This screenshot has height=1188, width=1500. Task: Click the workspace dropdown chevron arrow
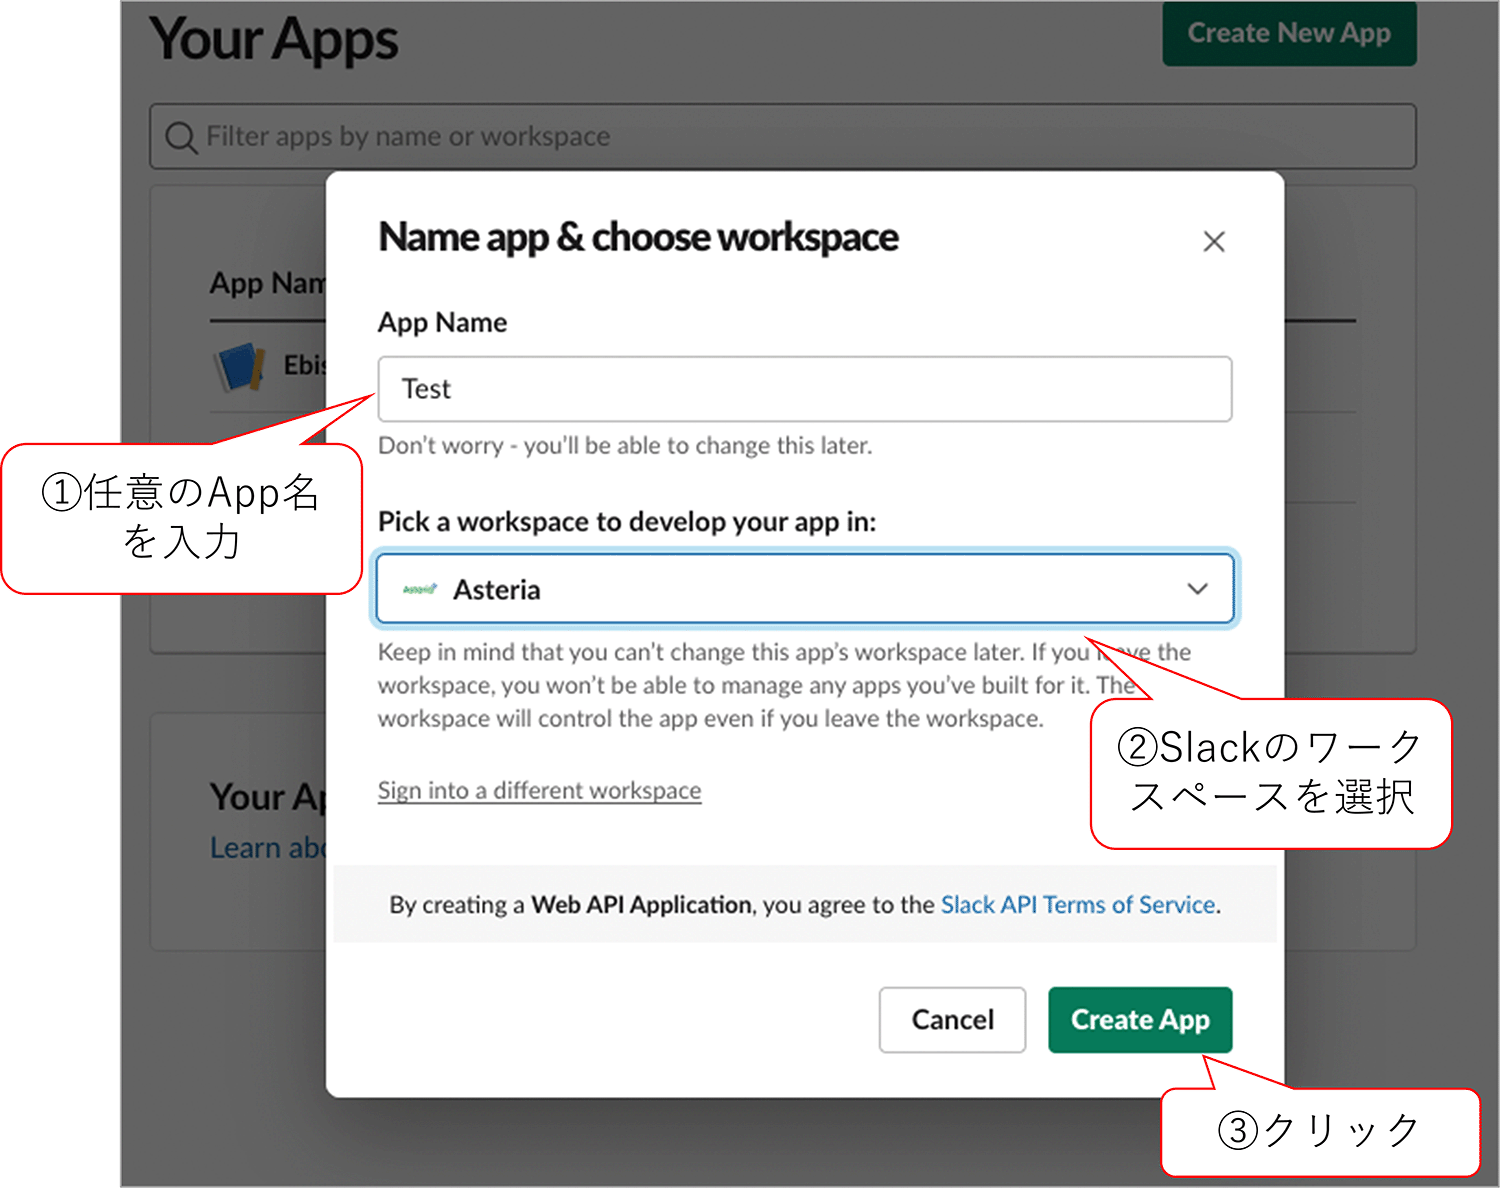point(1197,589)
